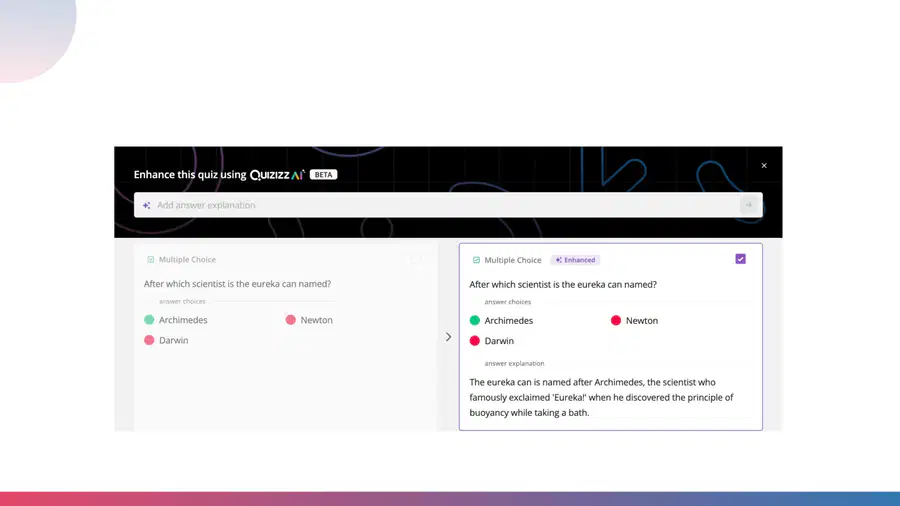Click pink dot beside Darwin in original card
The image size is (900, 506).
[149, 340]
